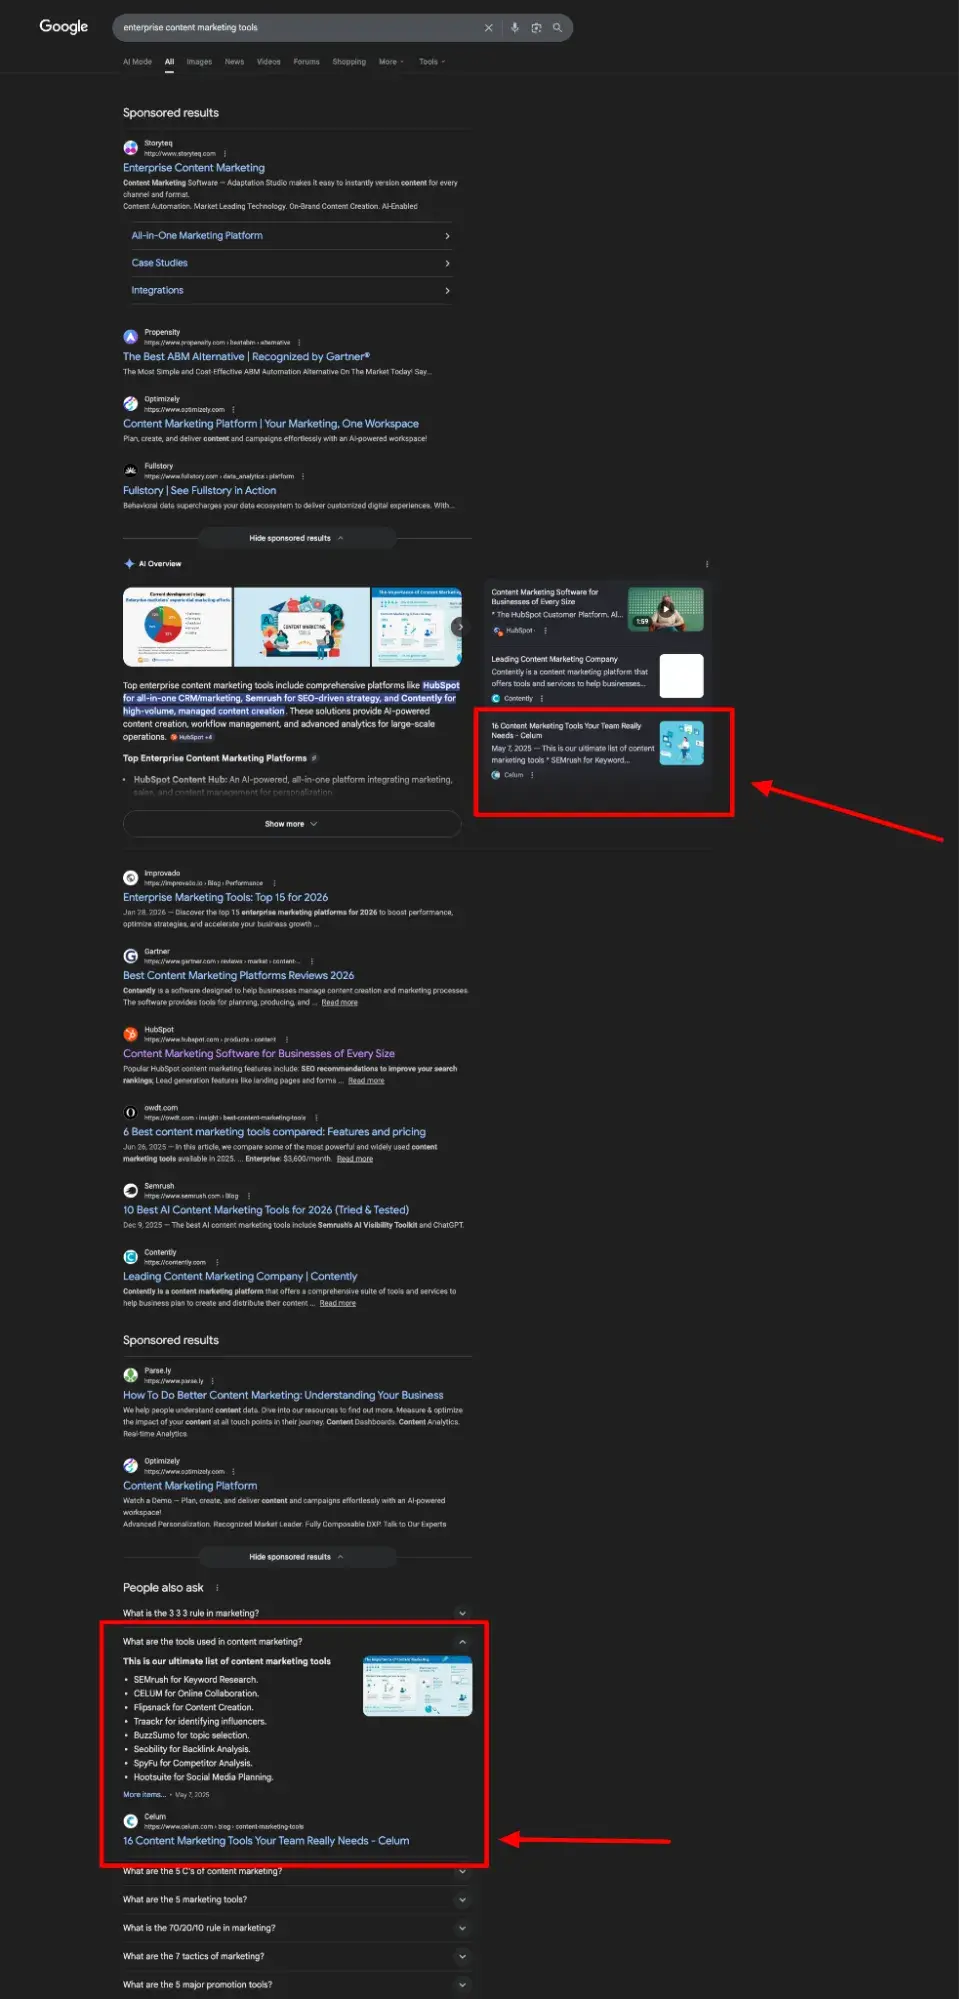Expand What are the 5 major promotion tools

[297, 1985]
